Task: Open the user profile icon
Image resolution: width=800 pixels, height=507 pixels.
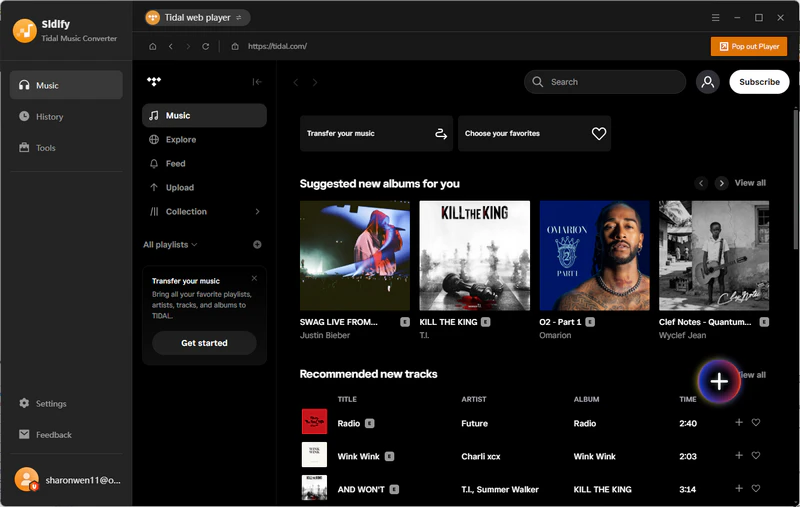Action: click(x=708, y=82)
